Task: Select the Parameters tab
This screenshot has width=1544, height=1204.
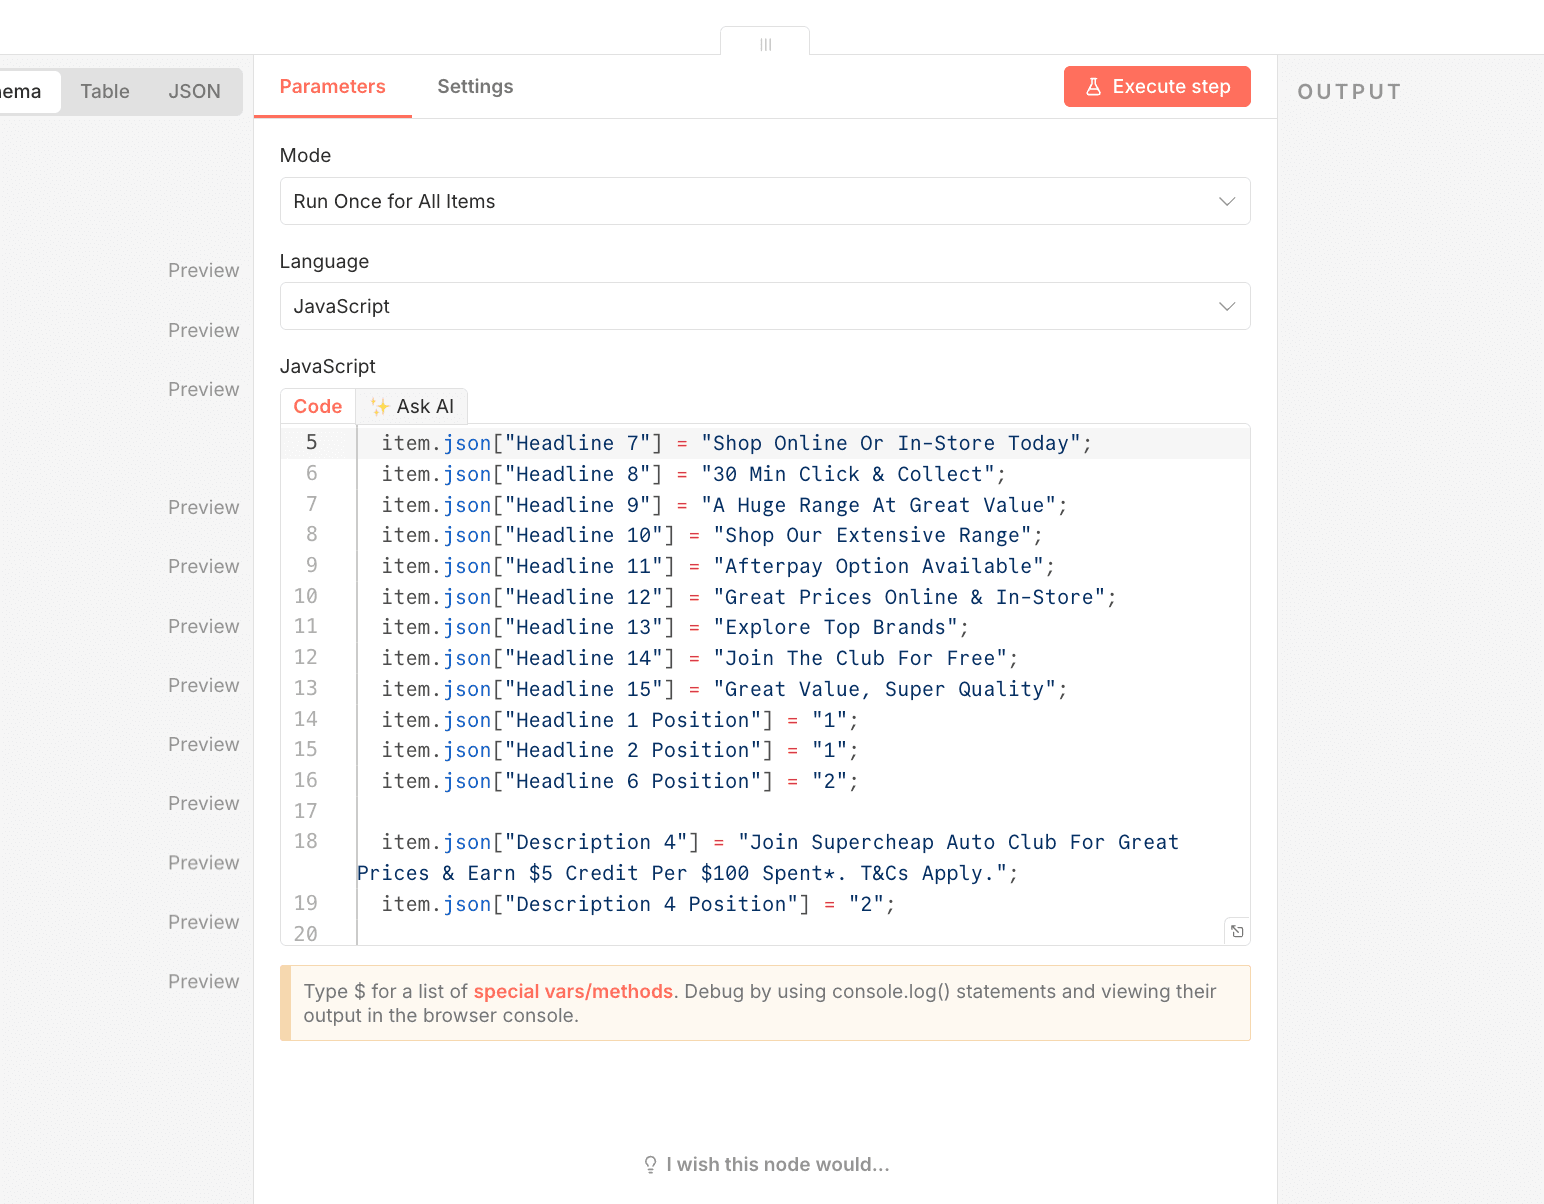Action: point(332,87)
